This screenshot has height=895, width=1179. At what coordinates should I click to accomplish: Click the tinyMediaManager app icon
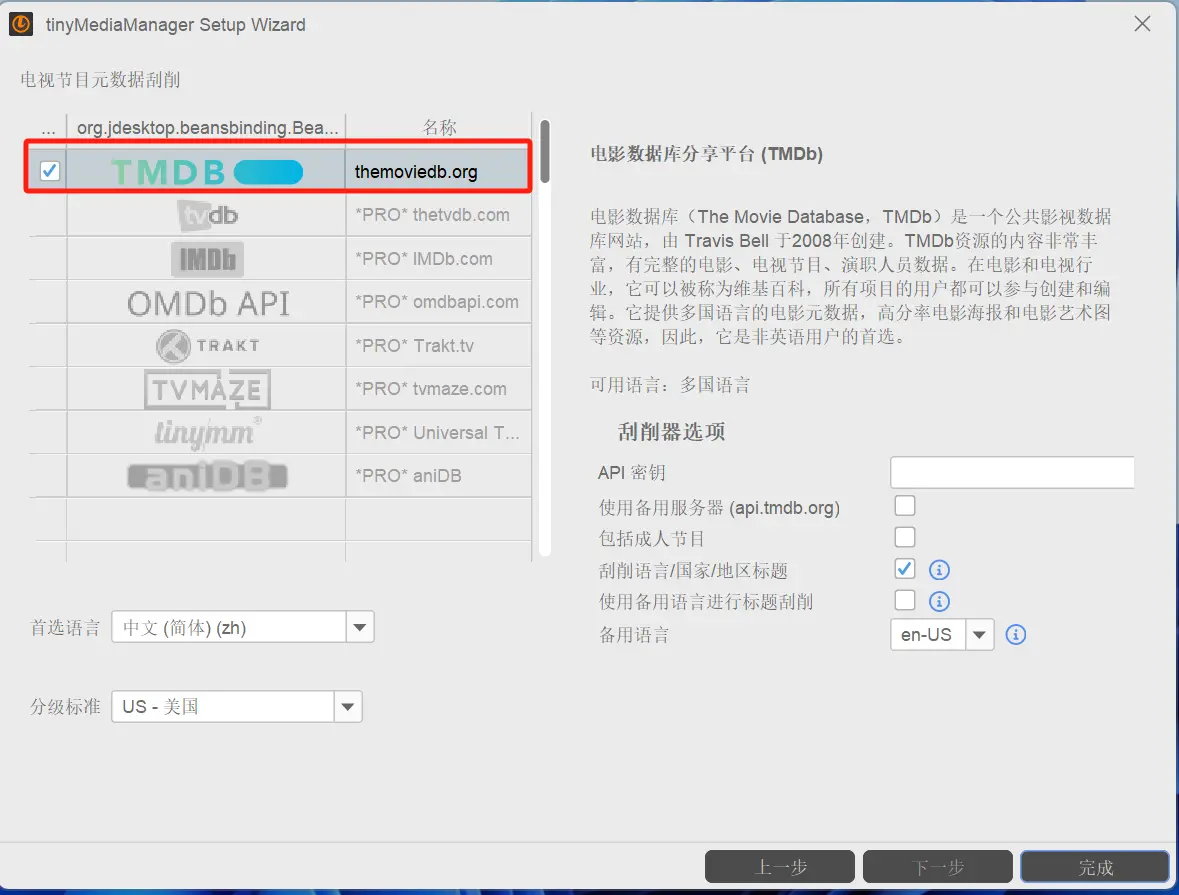pos(20,23)
